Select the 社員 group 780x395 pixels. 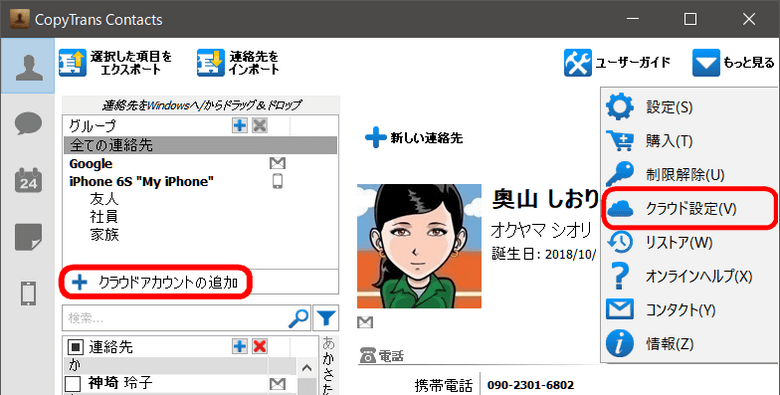104,217
